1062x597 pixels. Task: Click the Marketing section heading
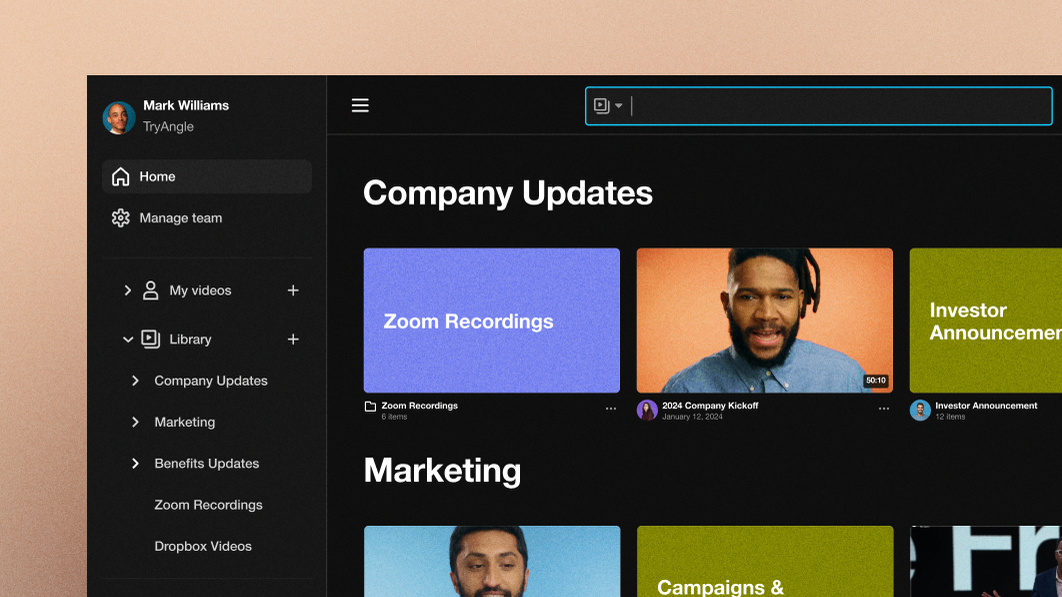coord(442,471)
